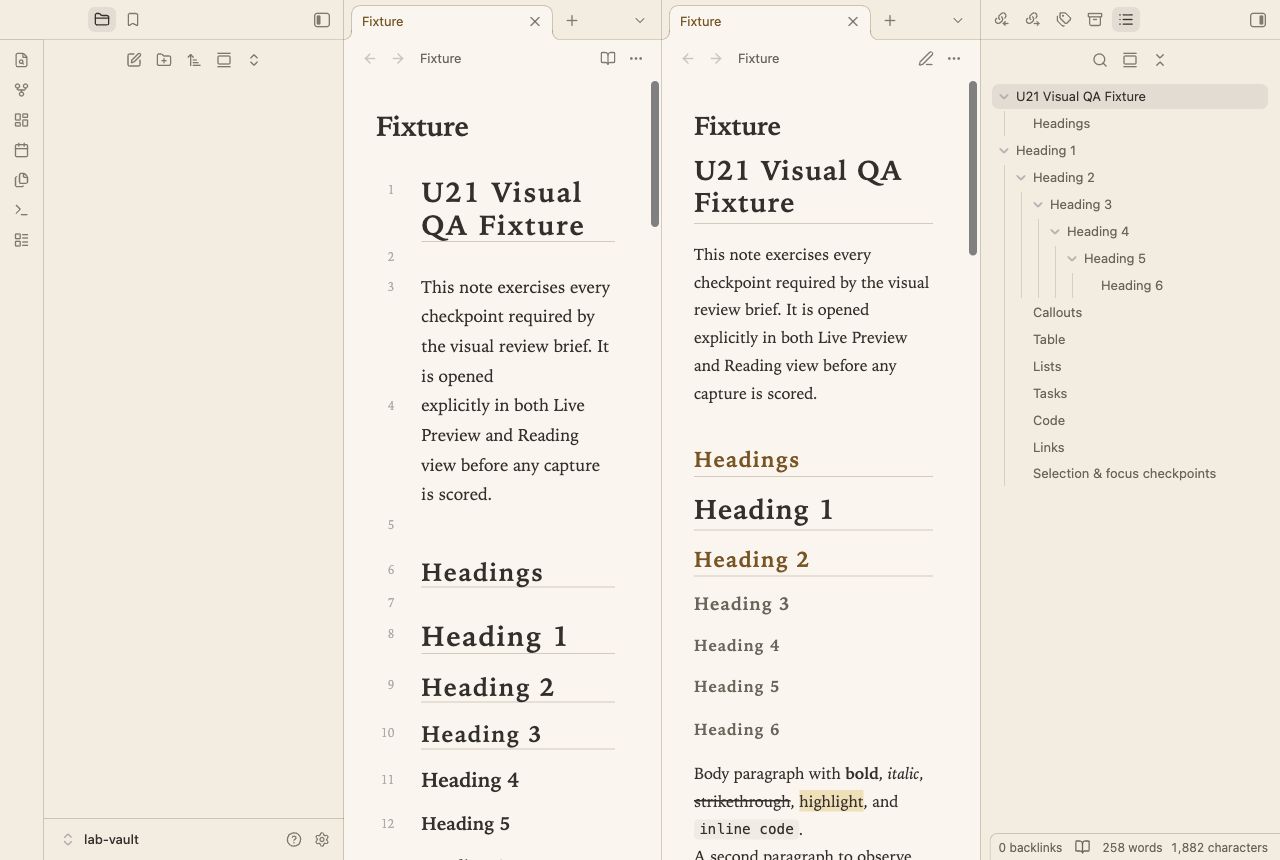Screen dimensions: 1280x860
Task: Collapse the Heading 1 outline node
Action: point(1004,151)
